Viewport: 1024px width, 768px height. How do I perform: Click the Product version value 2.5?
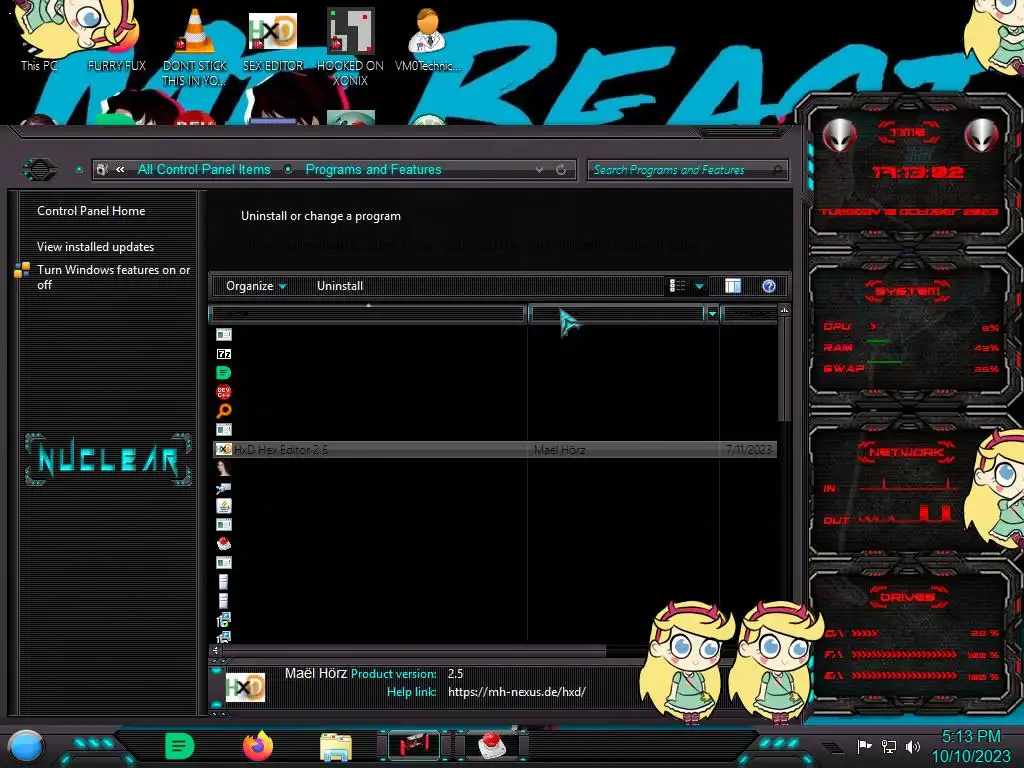455,674
